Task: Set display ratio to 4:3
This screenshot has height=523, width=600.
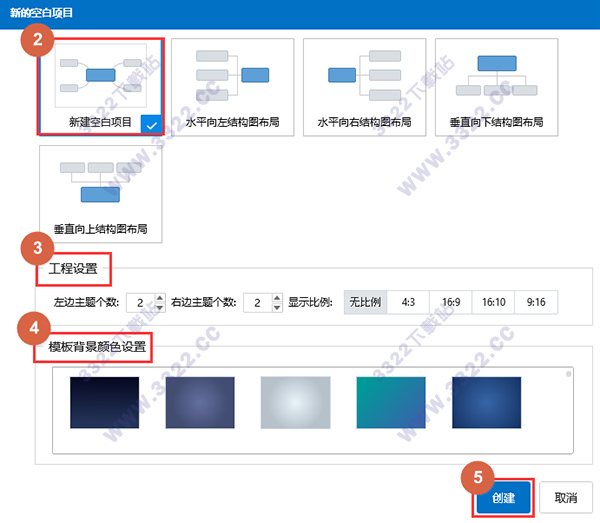Action: pyautogui.click(x=408, y=302)
